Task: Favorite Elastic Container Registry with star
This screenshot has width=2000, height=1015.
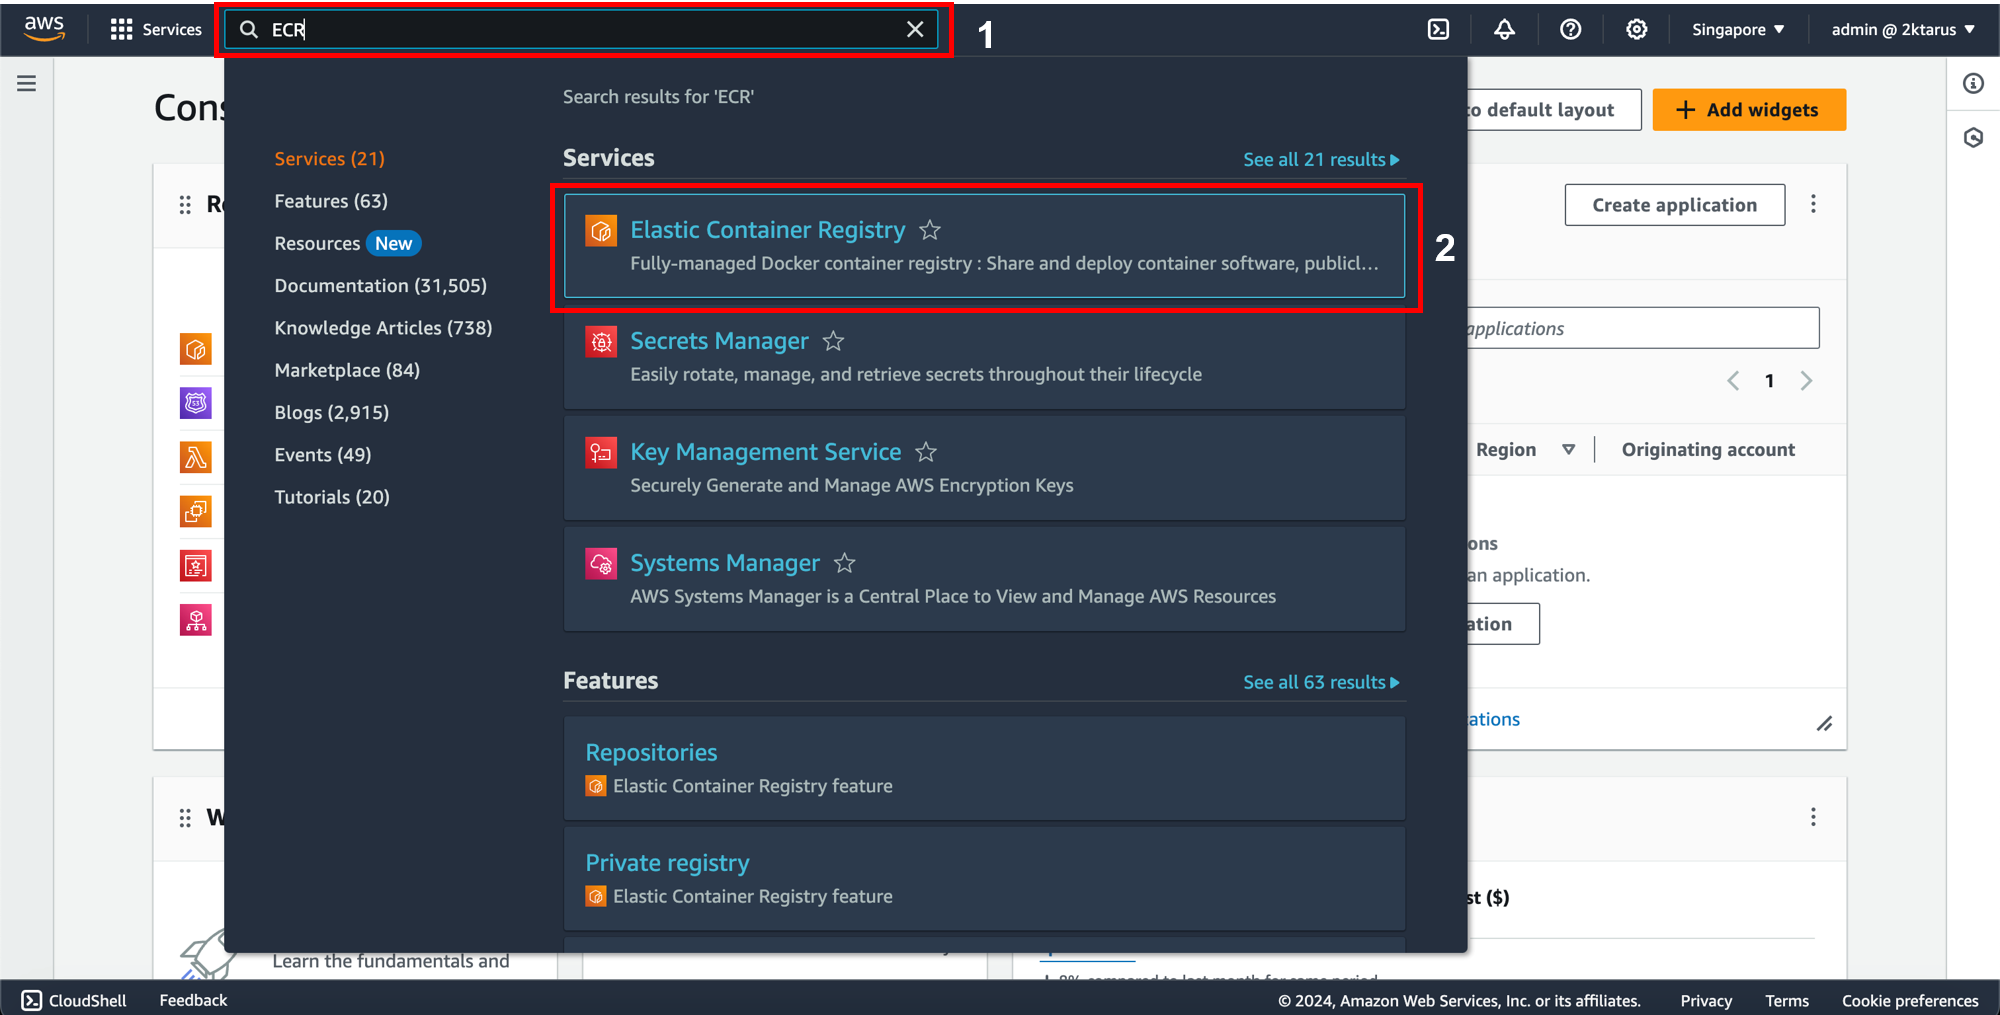Action: (930, 230)
